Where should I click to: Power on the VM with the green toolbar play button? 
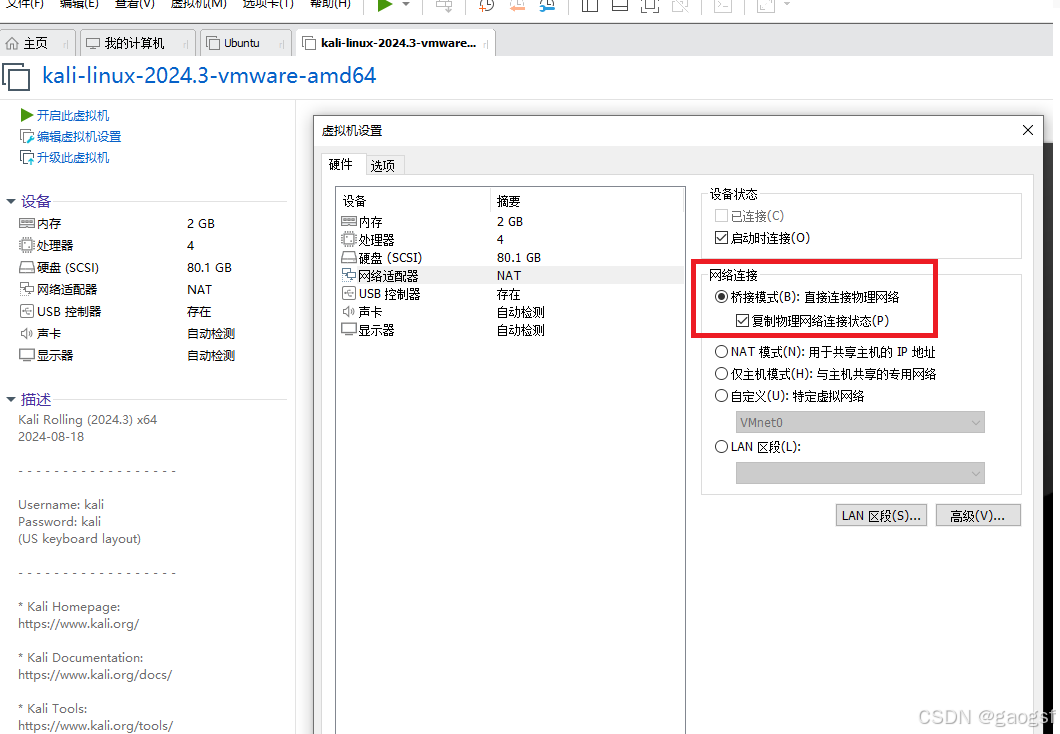(x=385, y=5)
